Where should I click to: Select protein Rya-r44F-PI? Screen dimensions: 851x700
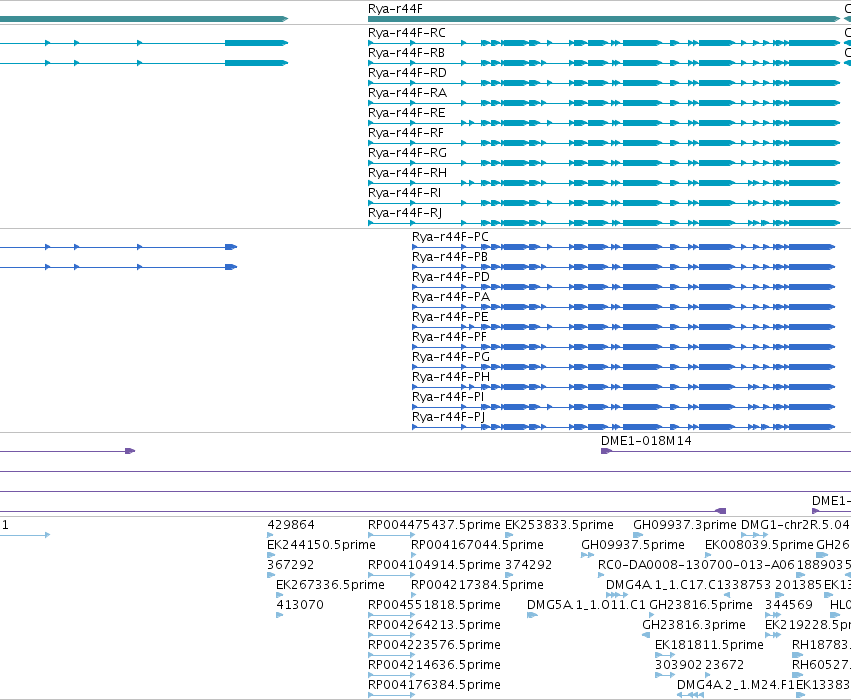coord(448,398)
